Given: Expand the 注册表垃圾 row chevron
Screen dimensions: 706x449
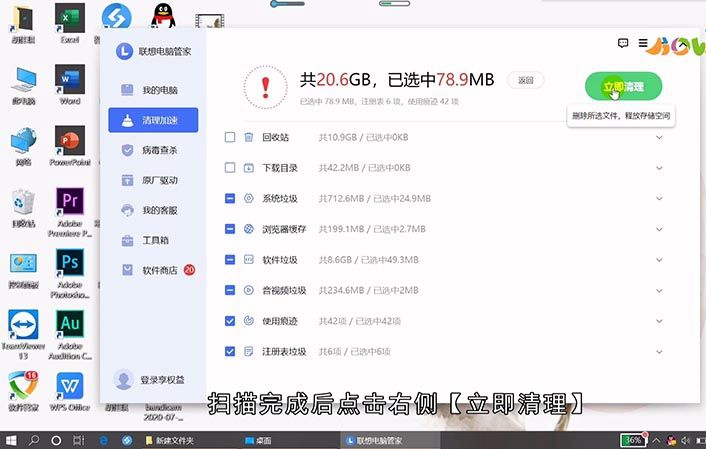Looking at the screenshot, I should point(659,352).
